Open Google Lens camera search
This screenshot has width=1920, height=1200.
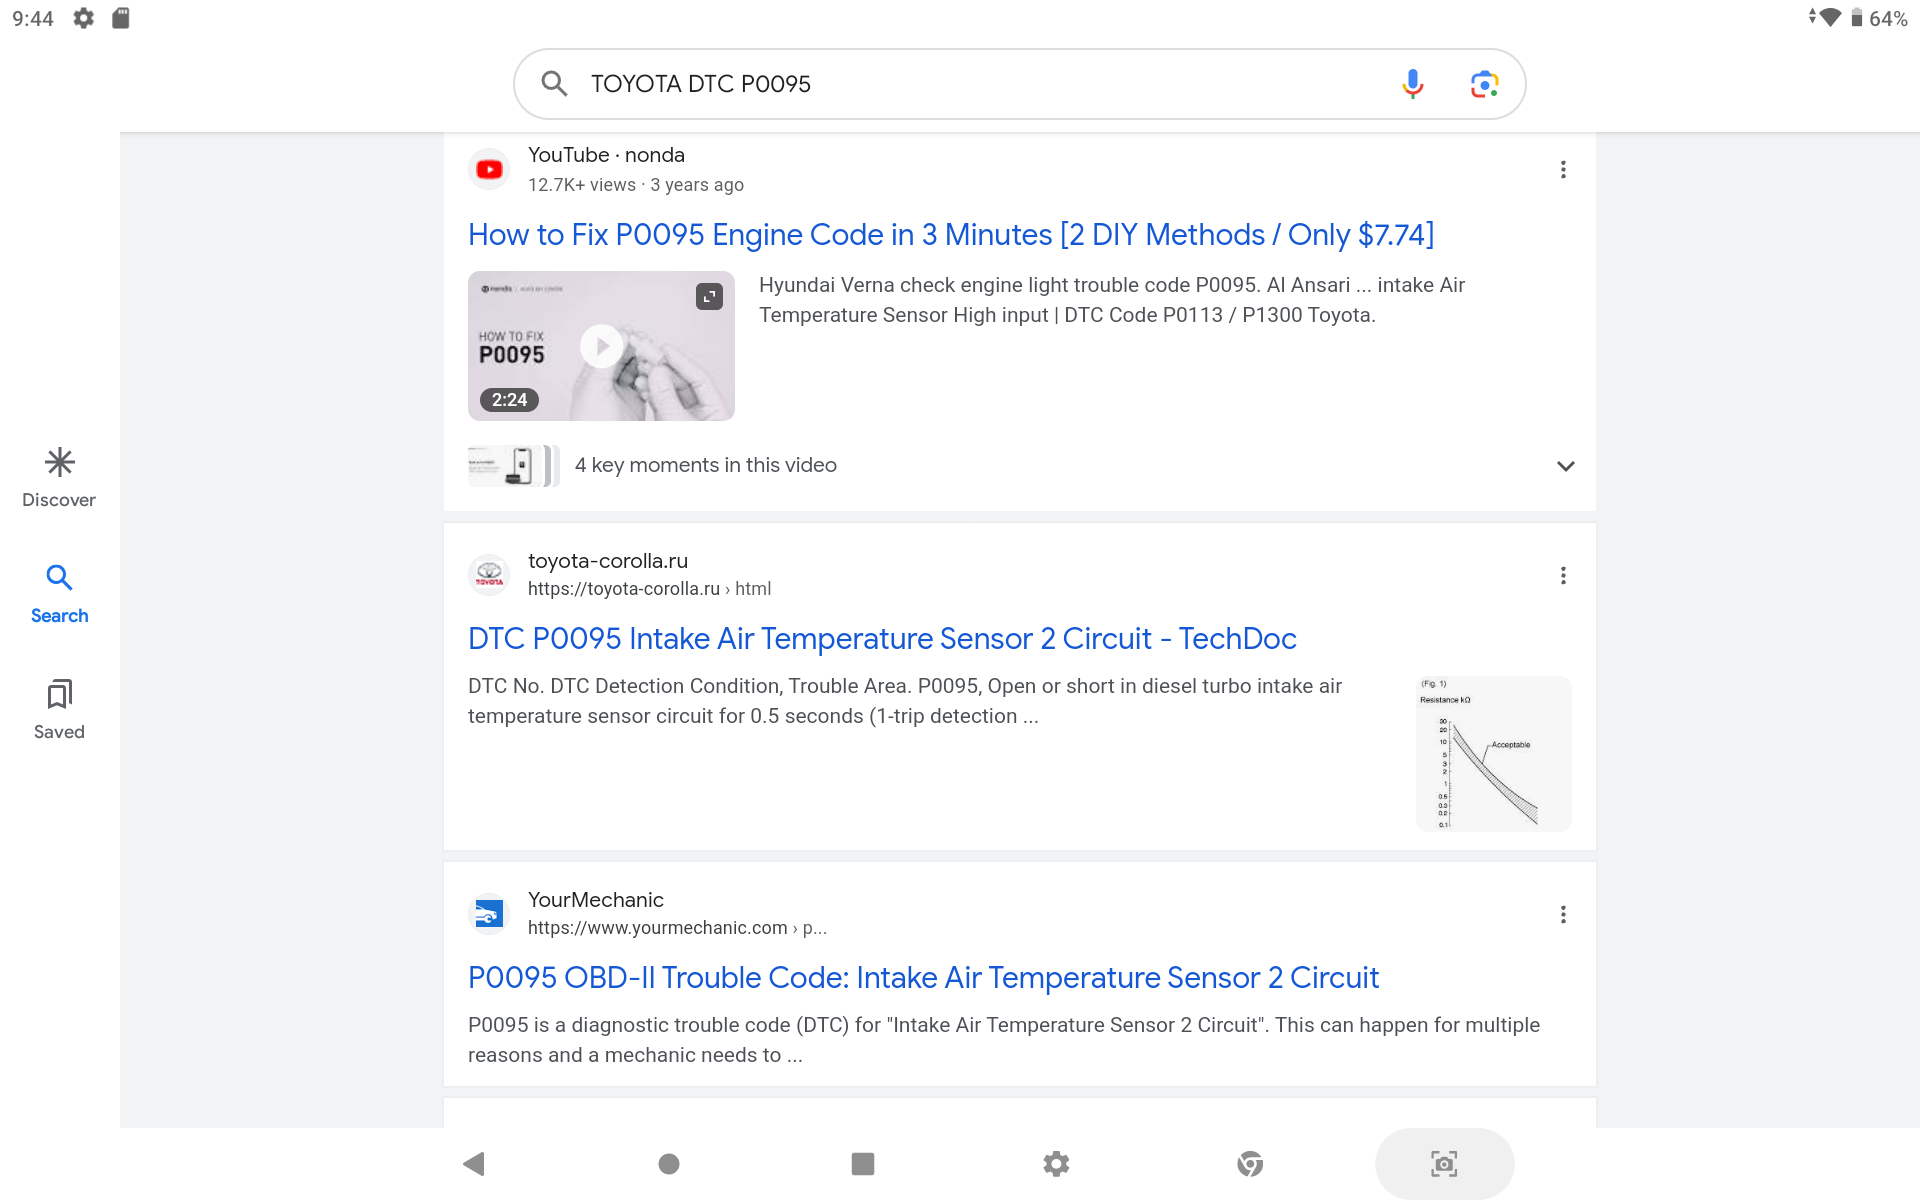1484,84
